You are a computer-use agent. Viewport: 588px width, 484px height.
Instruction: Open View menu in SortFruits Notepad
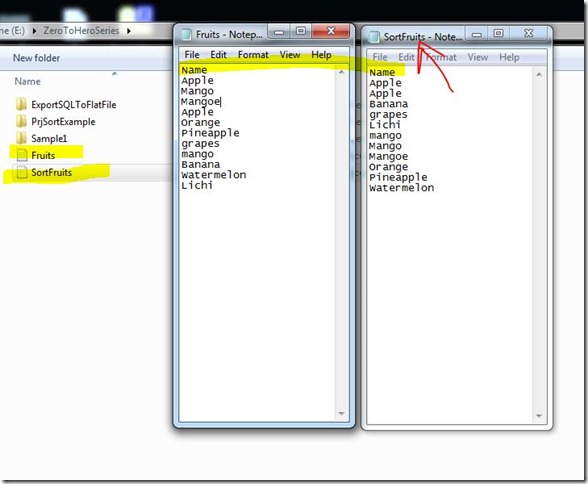[477, 57]
